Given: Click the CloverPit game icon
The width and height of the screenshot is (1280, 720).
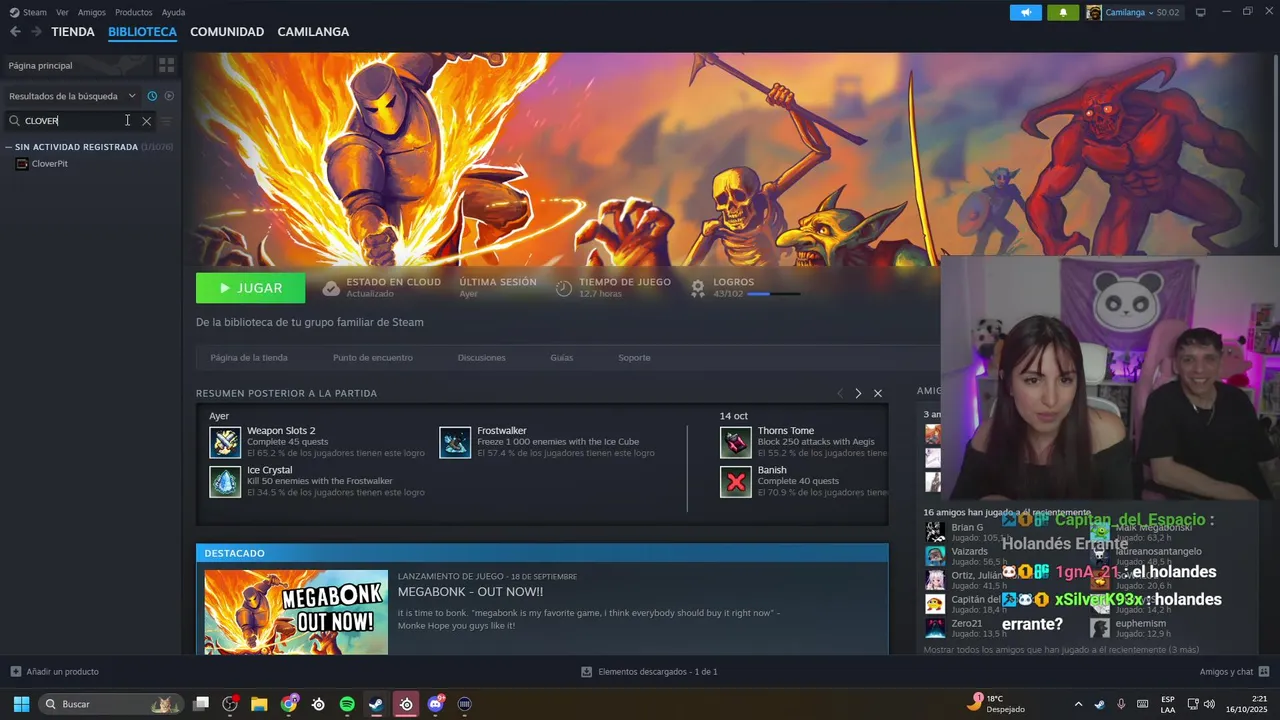Looking at the screenshot, I should coord(22,164).
